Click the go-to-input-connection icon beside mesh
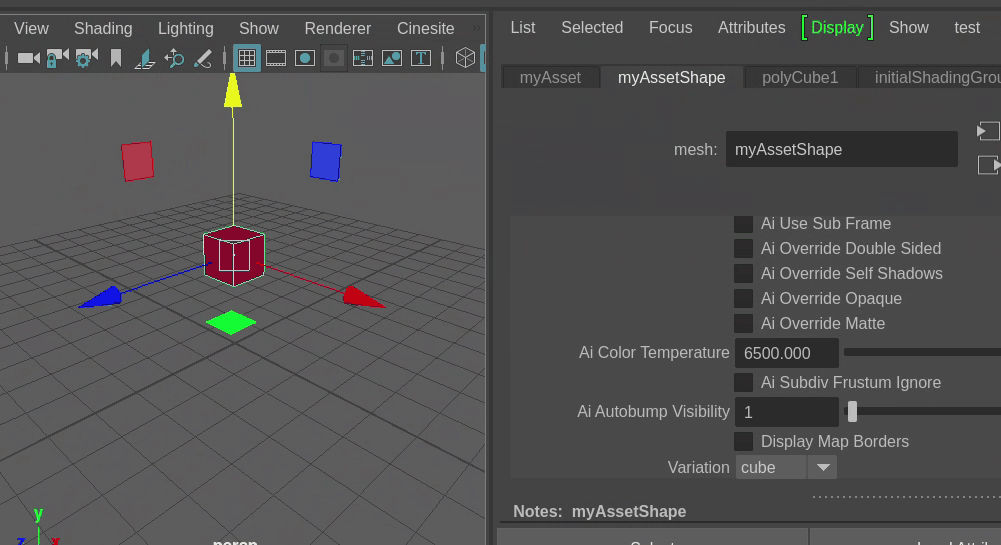Image resolution: width=1001 pixels, height=545 pixels. [x=988, y=131]
